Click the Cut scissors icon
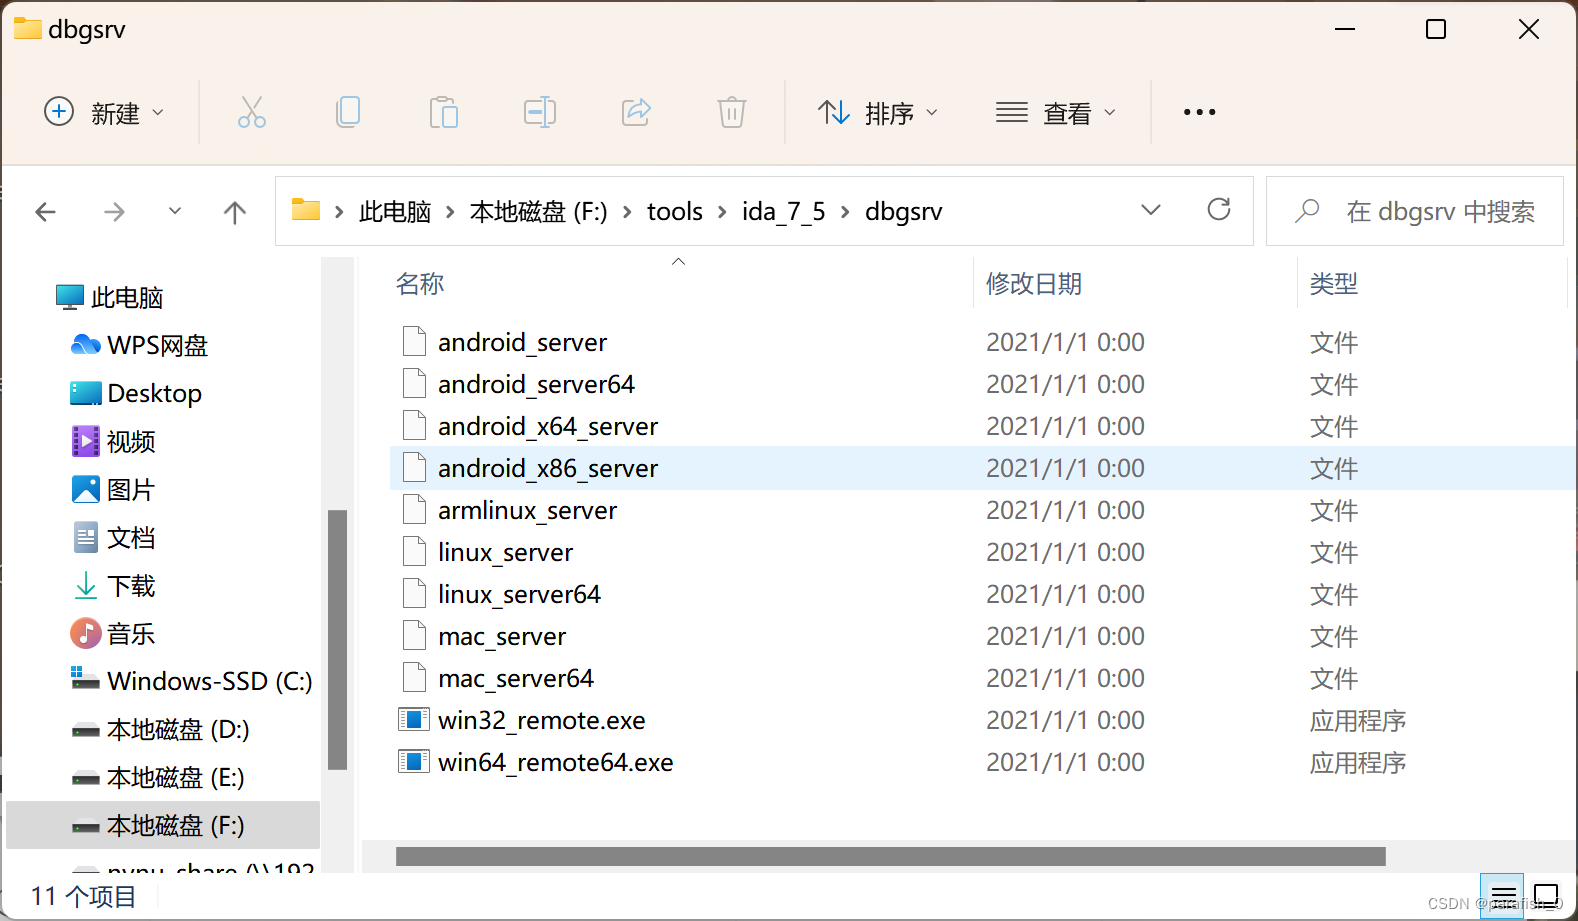The width and height of the screenshot is (1578, 921). pyautogui.click(x=251, y=112)
